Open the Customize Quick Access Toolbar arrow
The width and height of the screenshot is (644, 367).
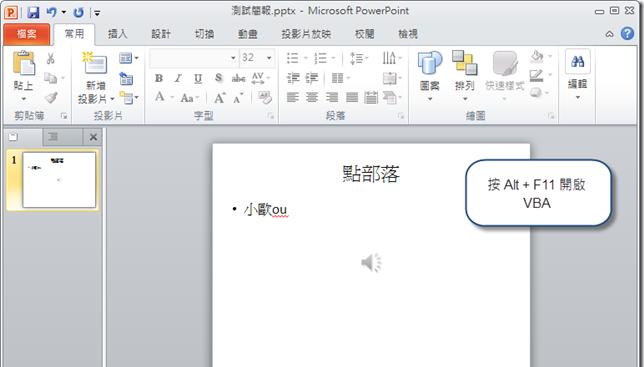[97, 13]
